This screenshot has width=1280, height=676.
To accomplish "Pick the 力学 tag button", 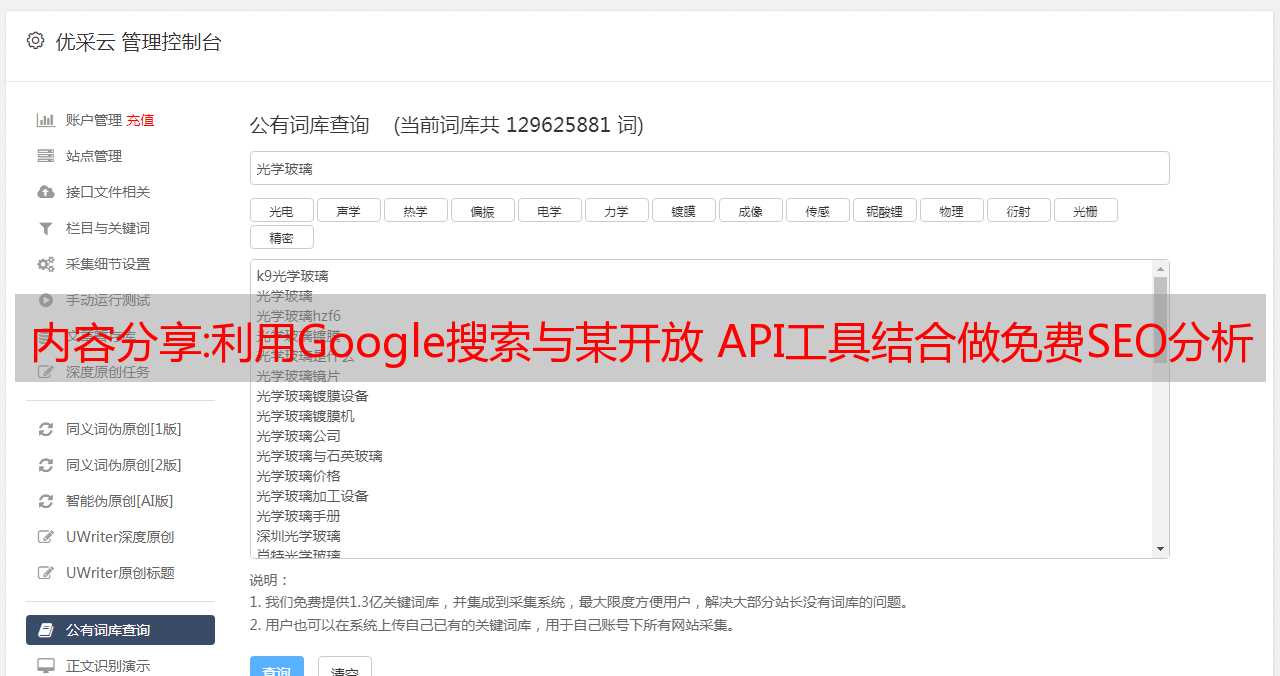I will tap(616, 210).
